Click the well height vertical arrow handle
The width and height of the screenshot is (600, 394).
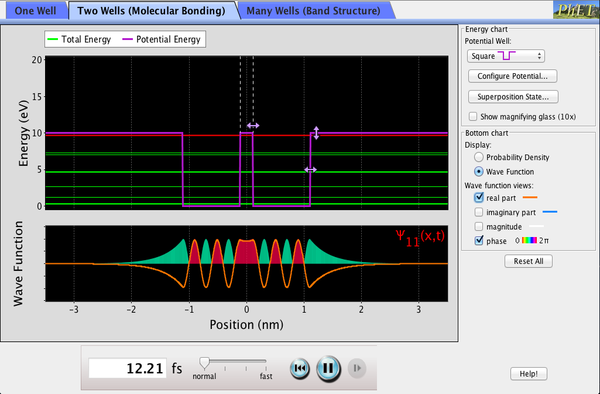coord(316,133)
